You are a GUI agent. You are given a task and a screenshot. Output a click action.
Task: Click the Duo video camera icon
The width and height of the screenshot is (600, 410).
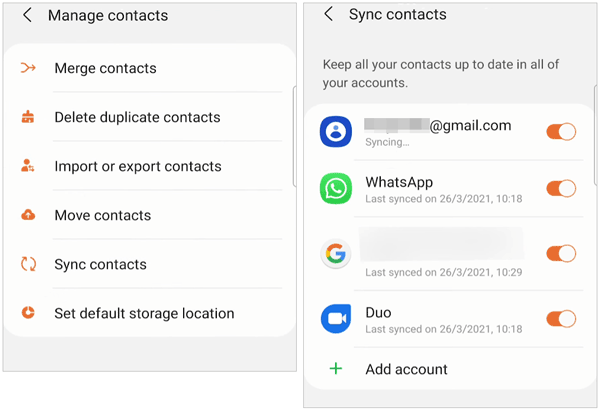[336, 319]
